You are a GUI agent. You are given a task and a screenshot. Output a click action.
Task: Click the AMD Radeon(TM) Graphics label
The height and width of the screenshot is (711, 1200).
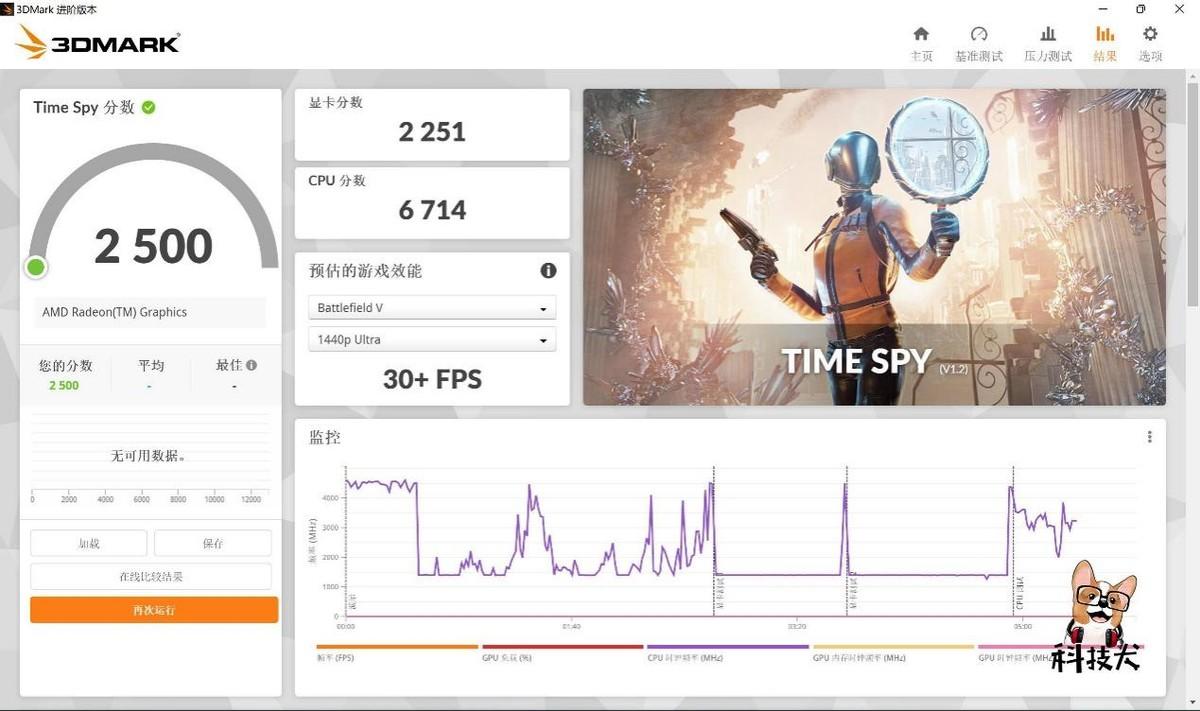[x=114, y=312]
